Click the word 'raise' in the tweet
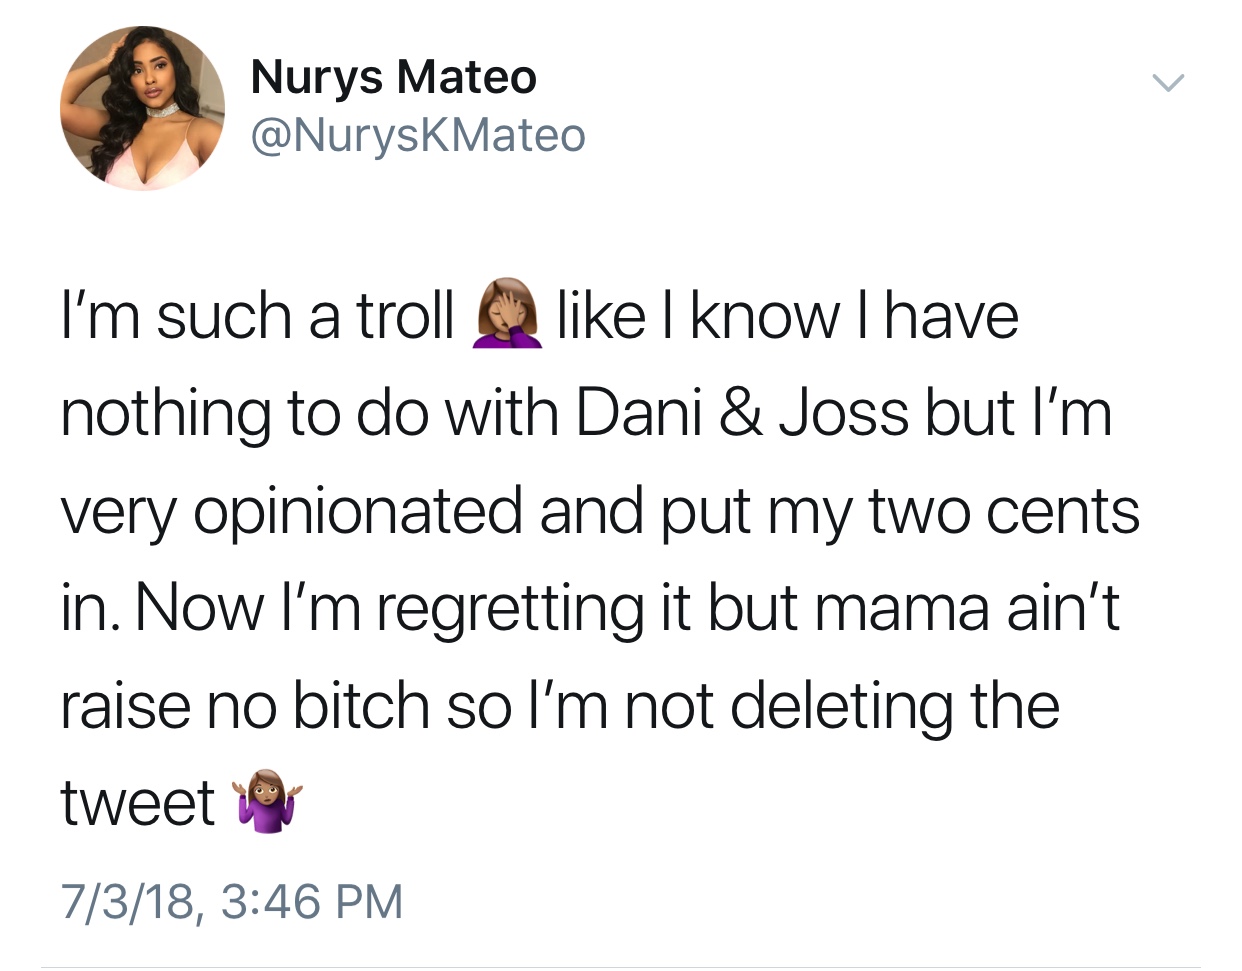This screenshot has height=971, width=1242. (125, 705)
